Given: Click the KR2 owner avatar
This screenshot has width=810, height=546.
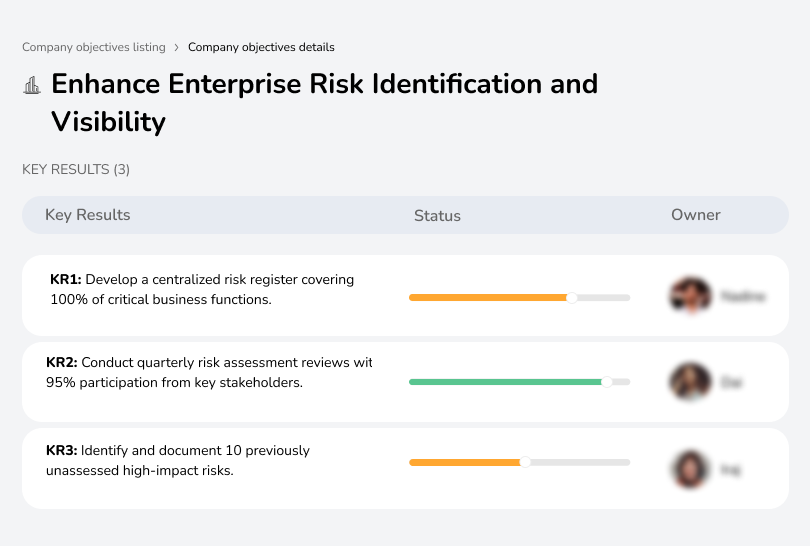Looking at the screenshot, I should [x=691, y=382].
